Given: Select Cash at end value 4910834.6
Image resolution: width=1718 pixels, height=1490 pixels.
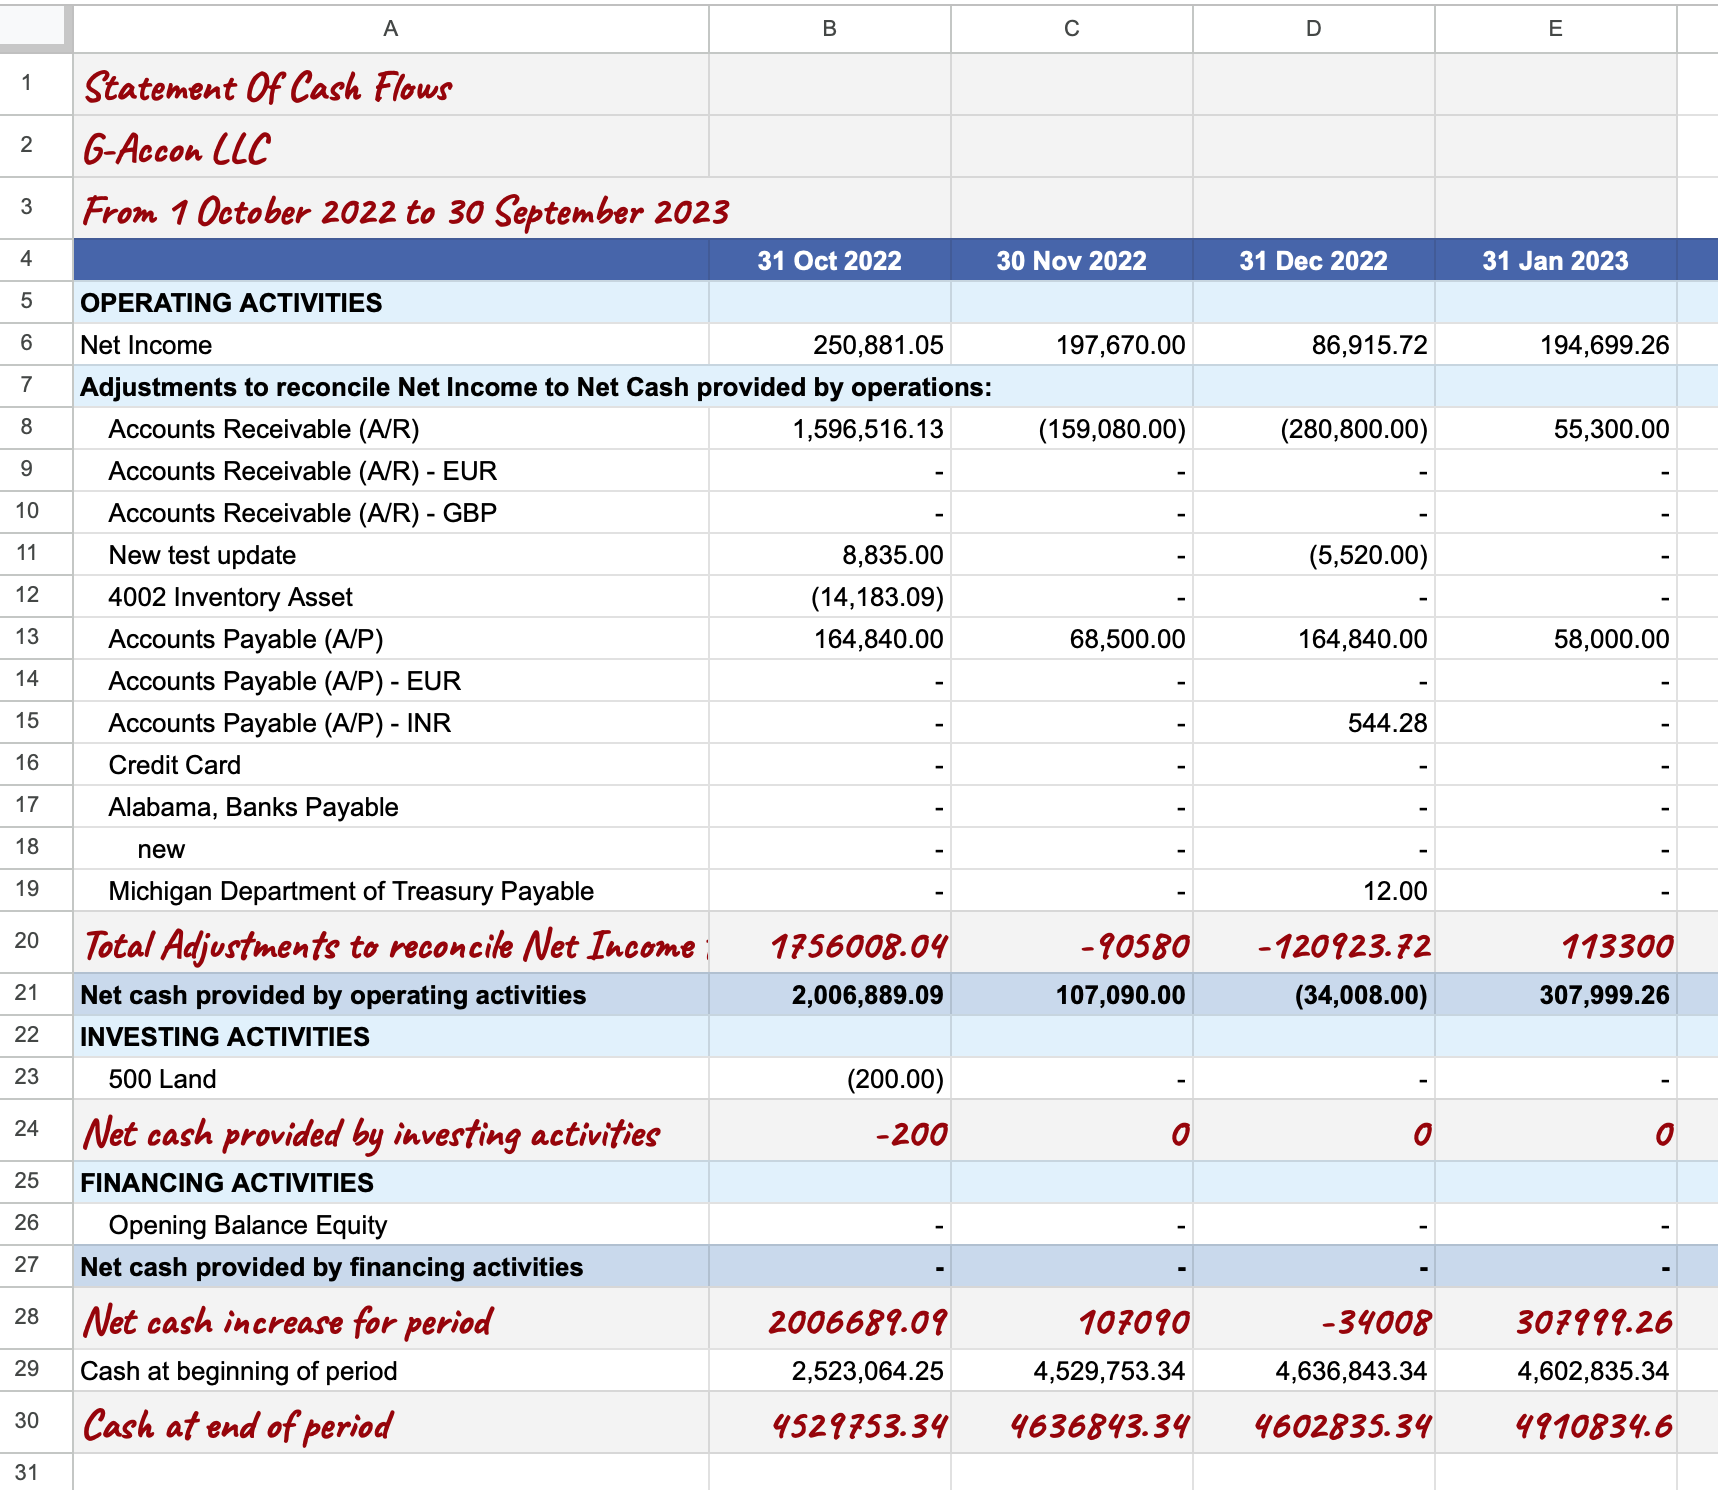Looking at the screenshot, I should (1556, 1422).
